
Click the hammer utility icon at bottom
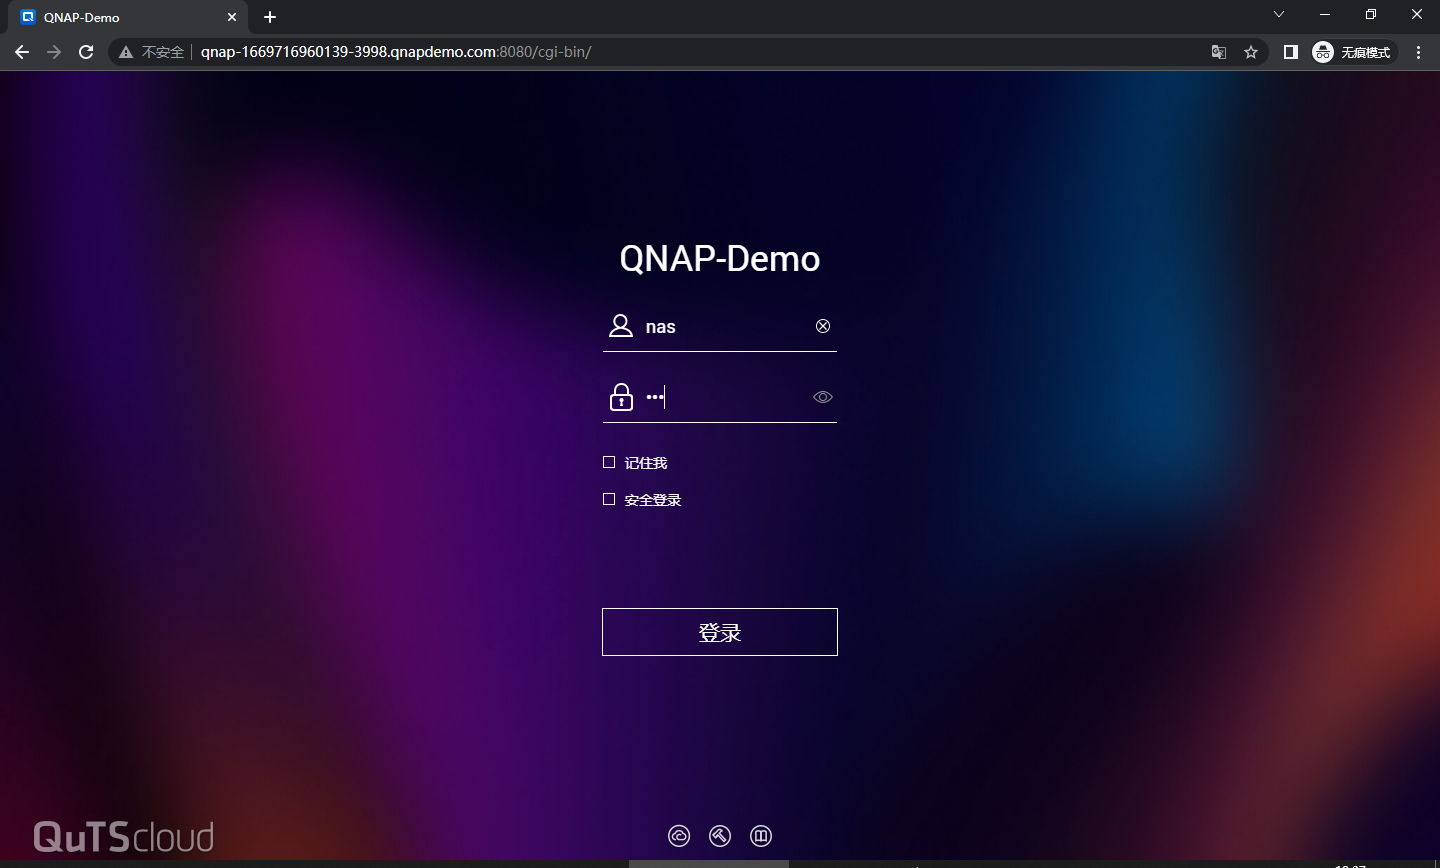(720, 836)
